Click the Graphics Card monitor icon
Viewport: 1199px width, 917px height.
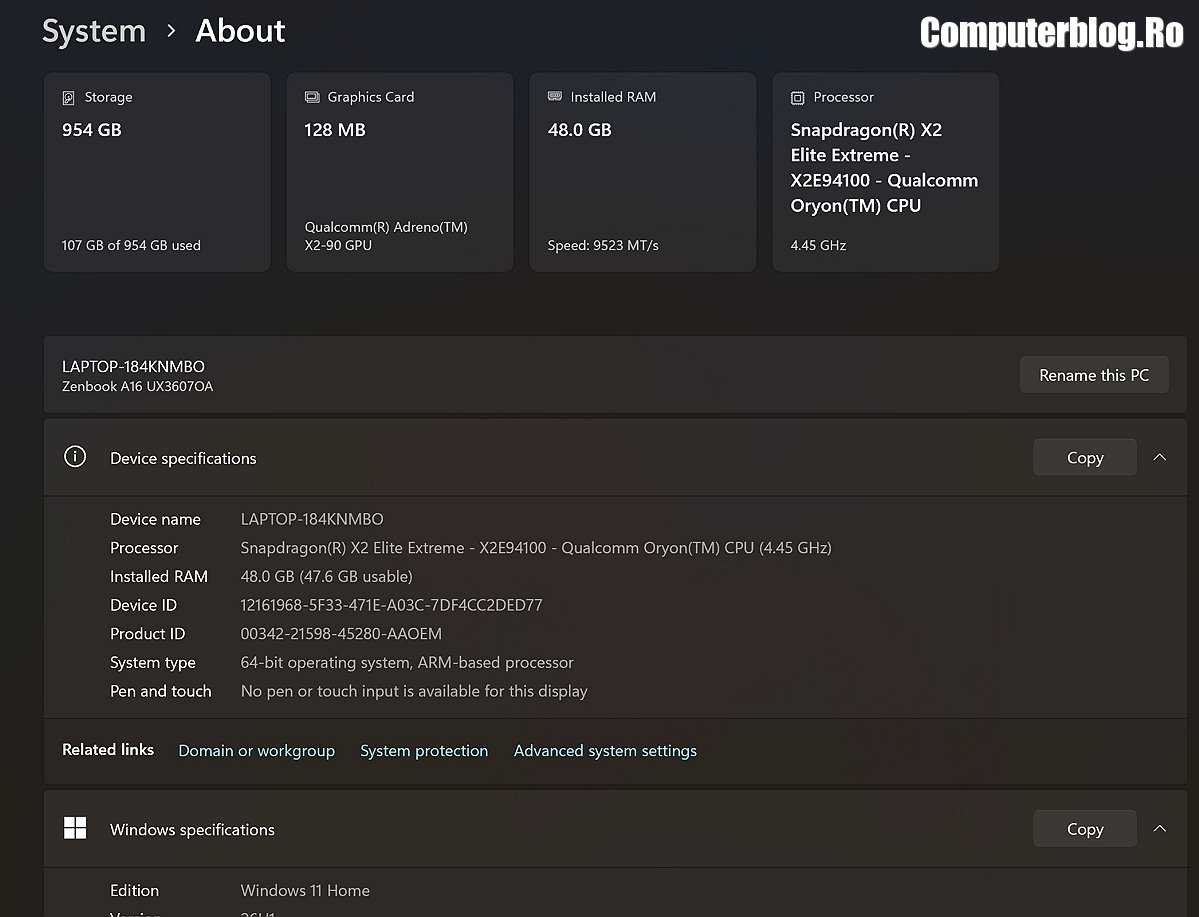(x=311, y=98)
